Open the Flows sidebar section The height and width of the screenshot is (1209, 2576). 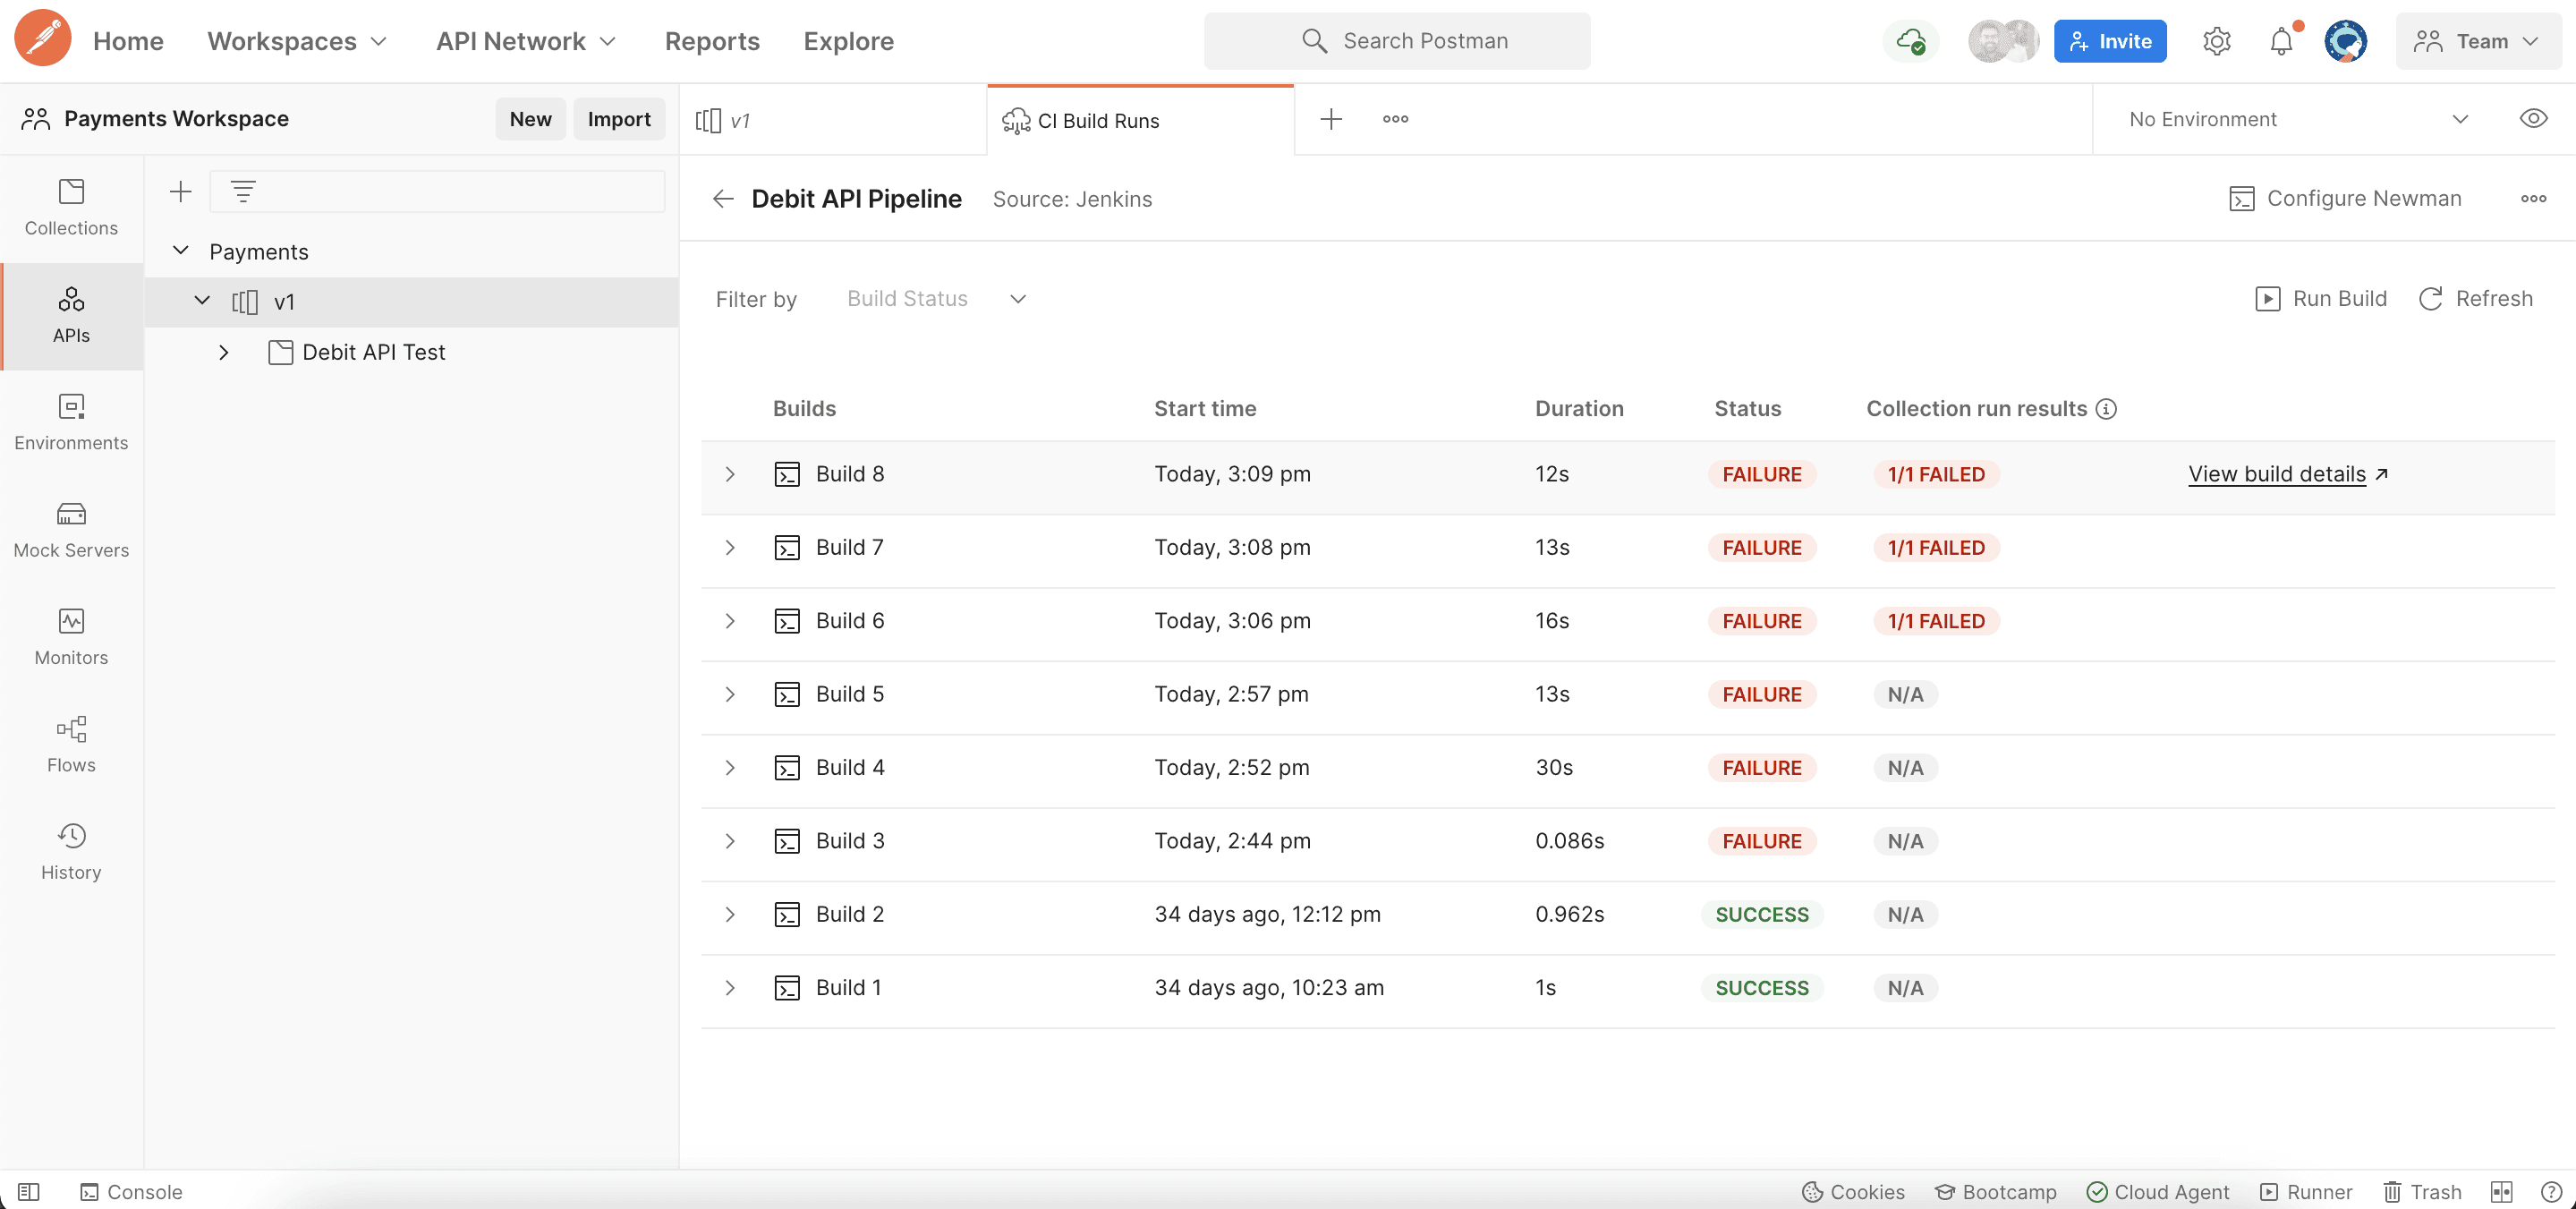click(x=71, y=744)
